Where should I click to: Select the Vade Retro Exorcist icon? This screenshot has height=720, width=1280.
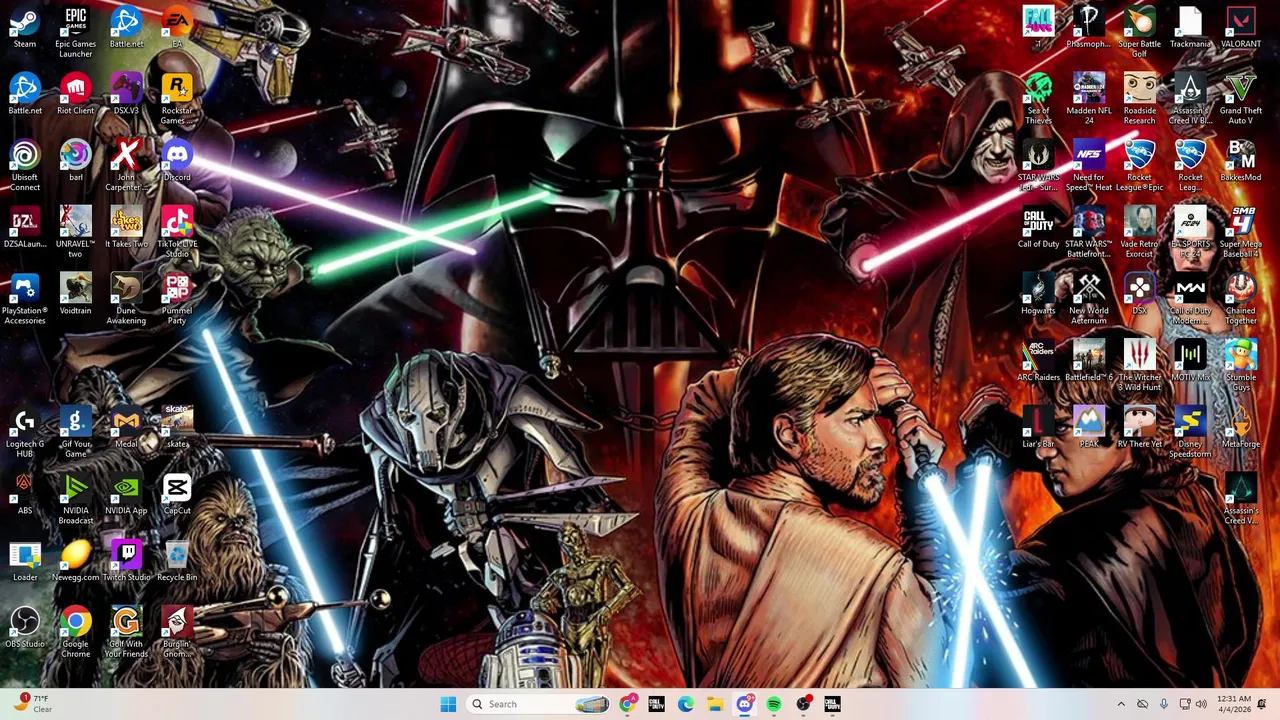(1139, 232)
